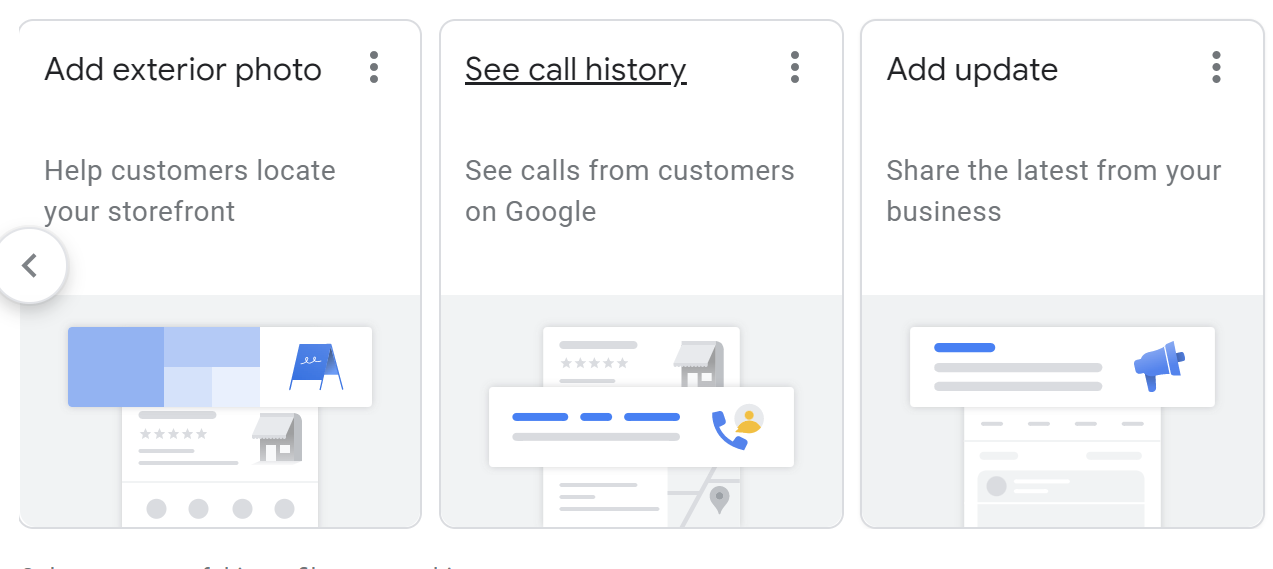
Task: Click the Add update post preview illustration
Action: click(1062, 367)
